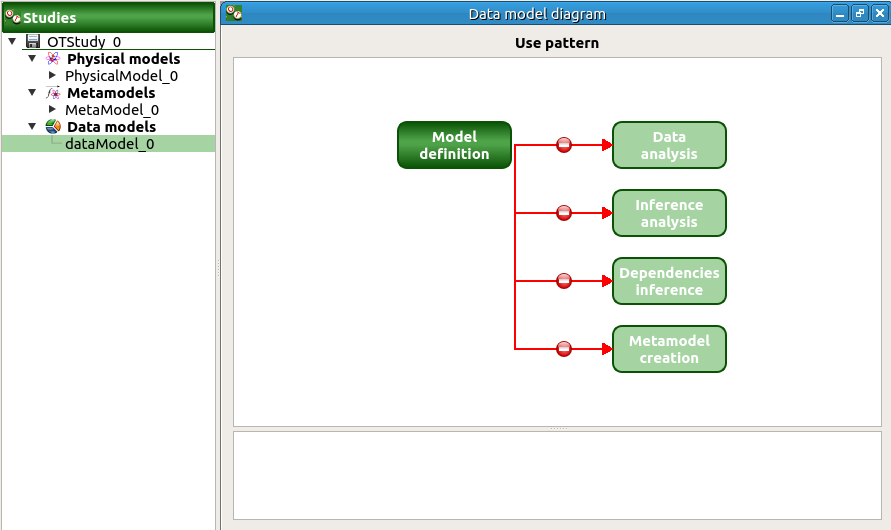
Task: Click the red blocked icon before Inference analysis
Action: pyautogui.click(x=564, y=213)
